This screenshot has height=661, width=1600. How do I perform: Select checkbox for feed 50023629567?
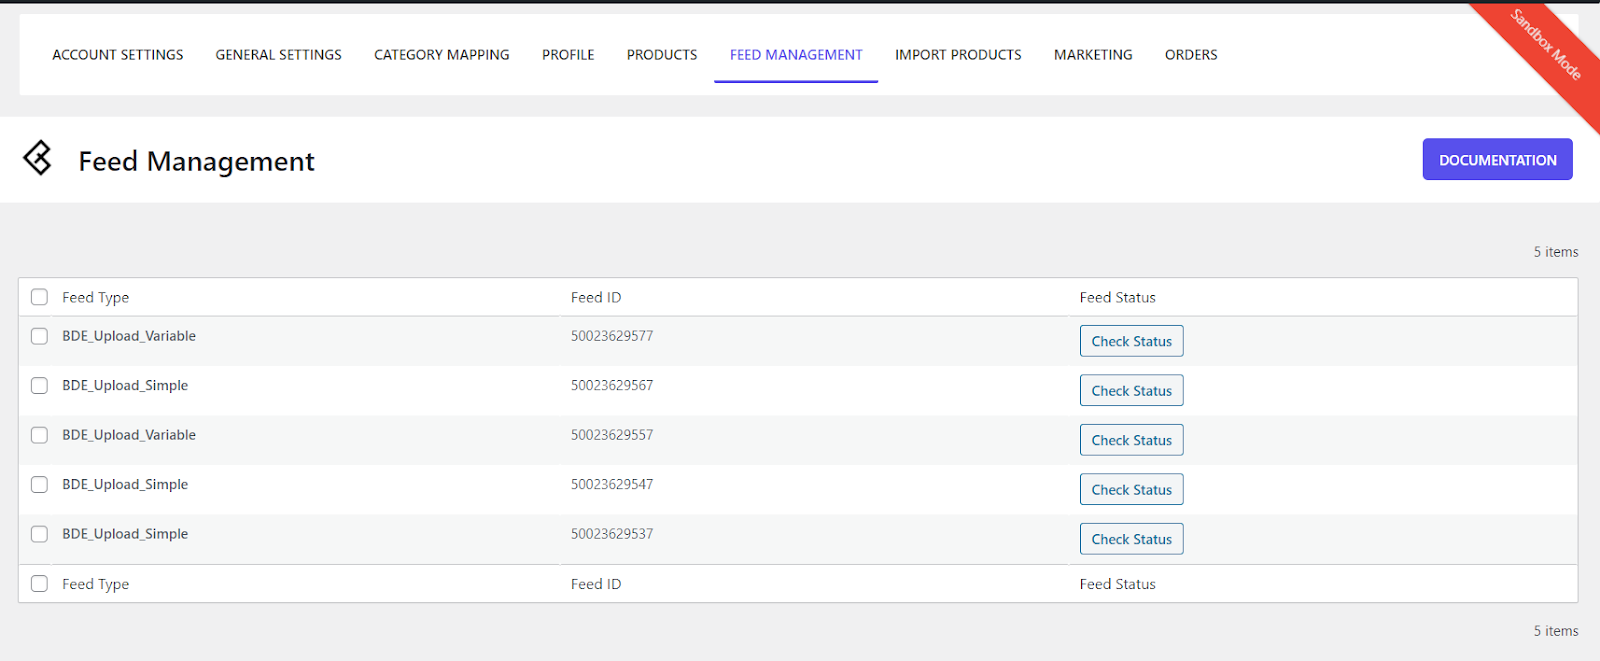pyautogui.click(x=39, y=385)
